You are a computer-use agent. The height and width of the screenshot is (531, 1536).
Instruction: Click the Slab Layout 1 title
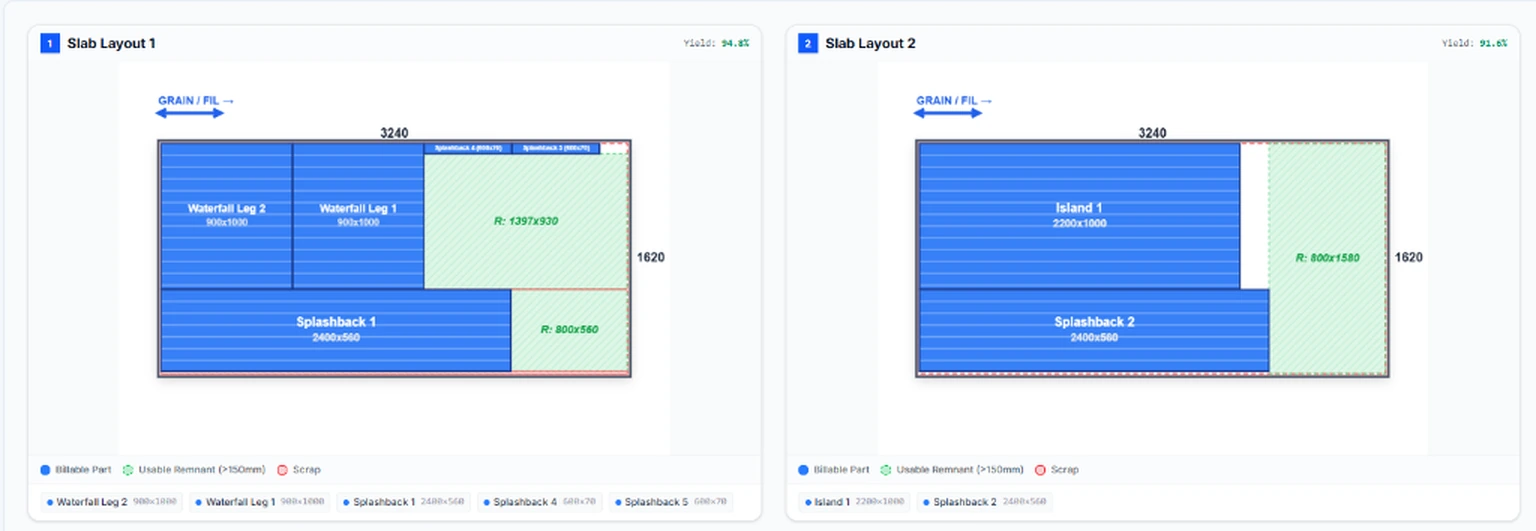point(111,43)
